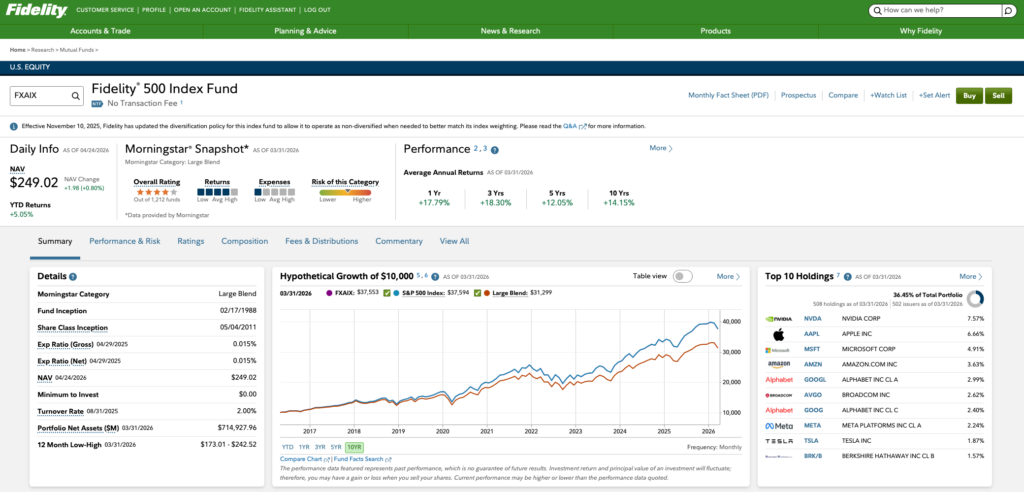
Task: Open the Monthly Fact Sheet (PDF) link
Action: pyautogui.click(x=728, y=95)
